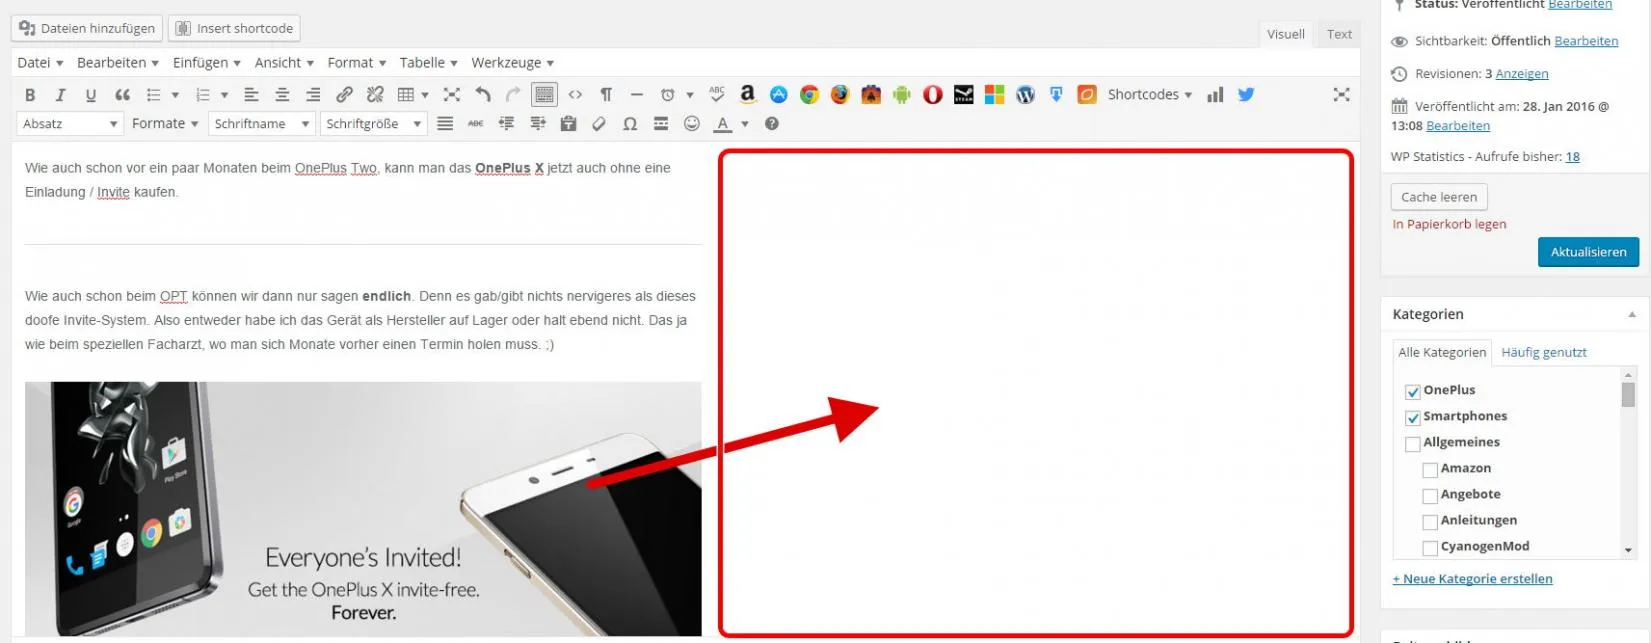The width and height of the screenshot is (1651, 643).
Task: Check the Amazon category checkbox
Action: pos(1429,469)
